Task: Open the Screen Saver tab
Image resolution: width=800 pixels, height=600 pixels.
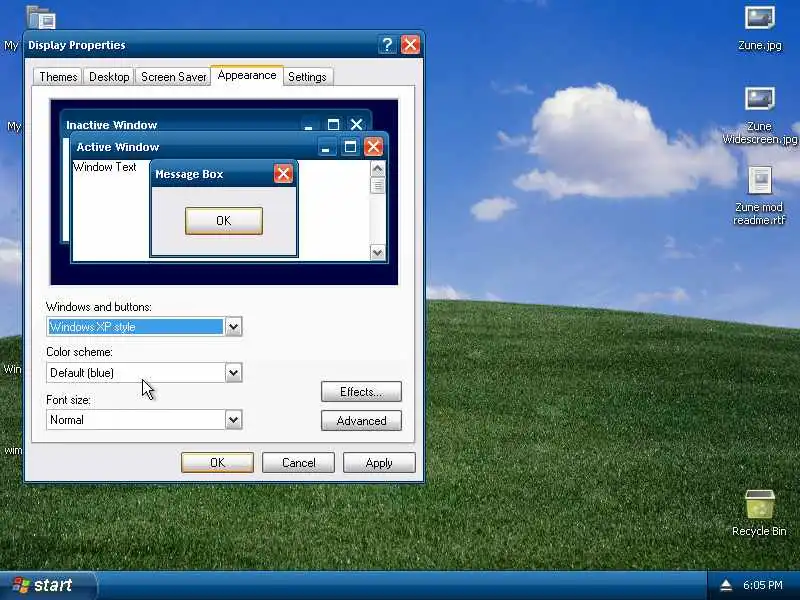Action: (x=173, y=77)
